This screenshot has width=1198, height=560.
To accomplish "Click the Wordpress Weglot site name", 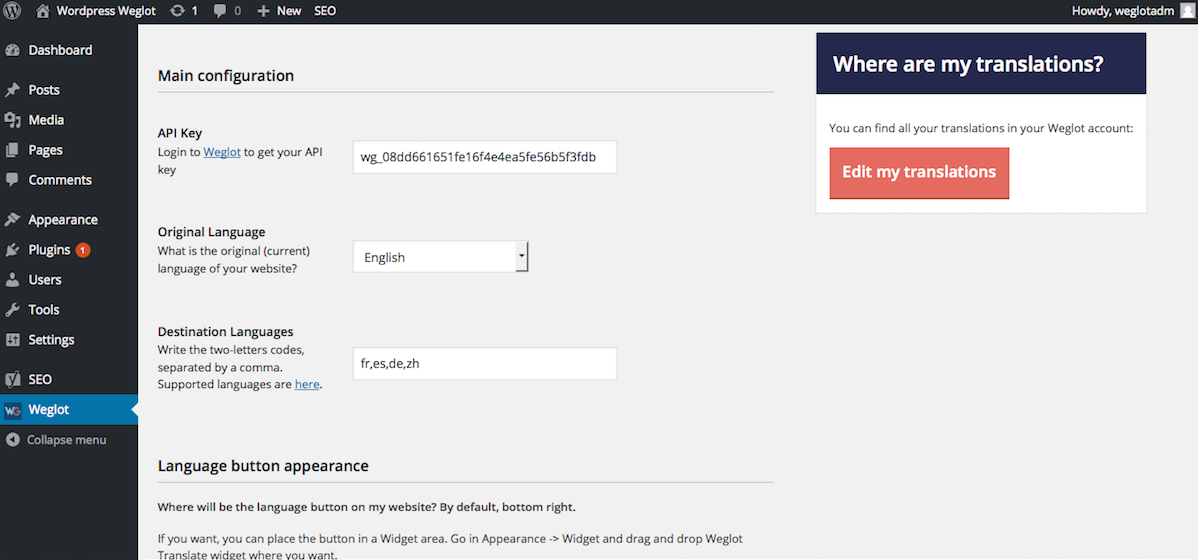I will tap(106, 11).
